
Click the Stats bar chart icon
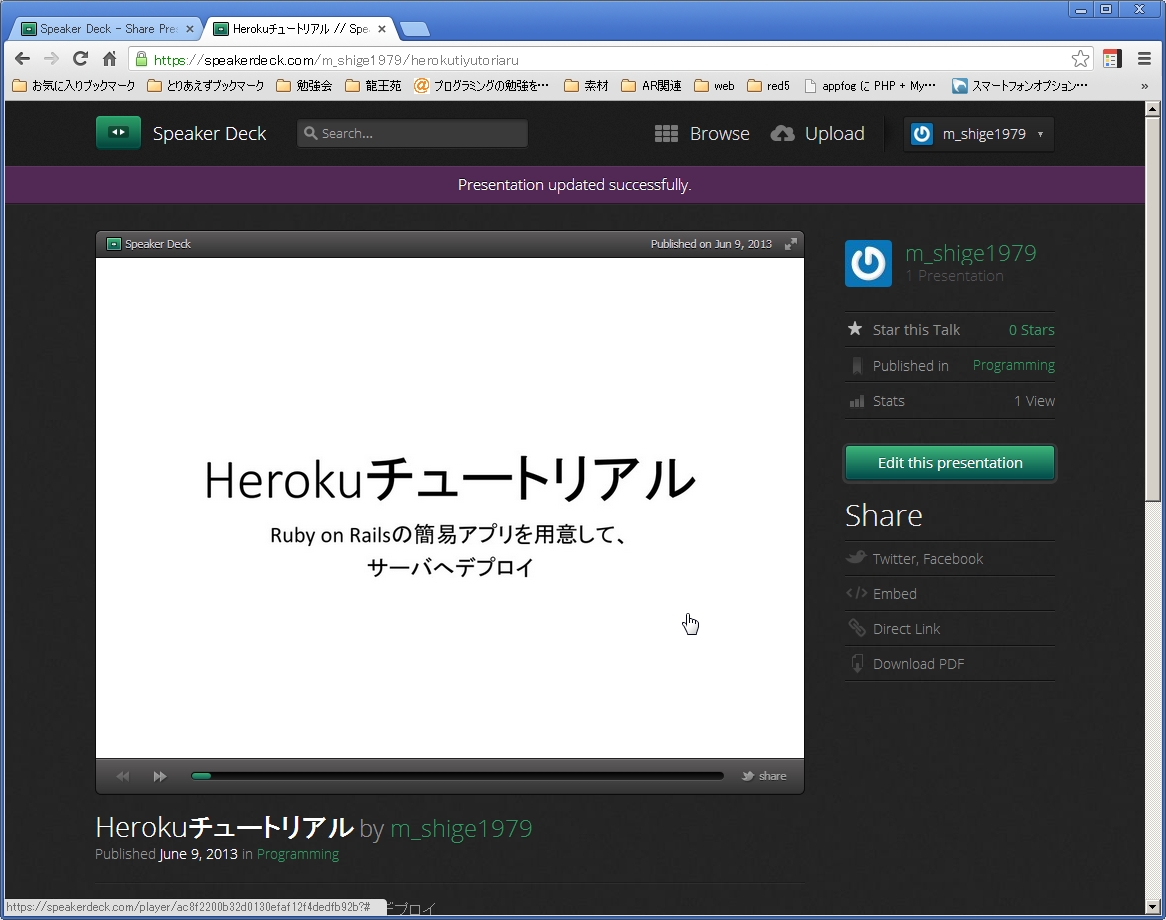(857, 402)
